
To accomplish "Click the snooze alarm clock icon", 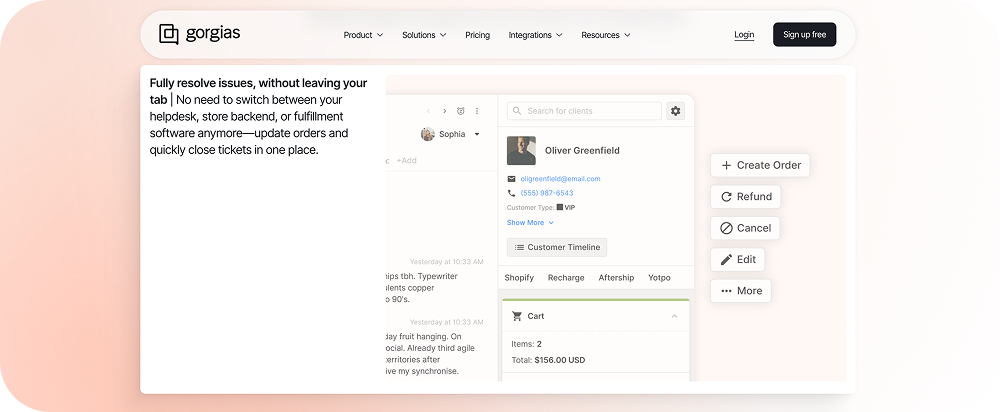I will point(460,111).
